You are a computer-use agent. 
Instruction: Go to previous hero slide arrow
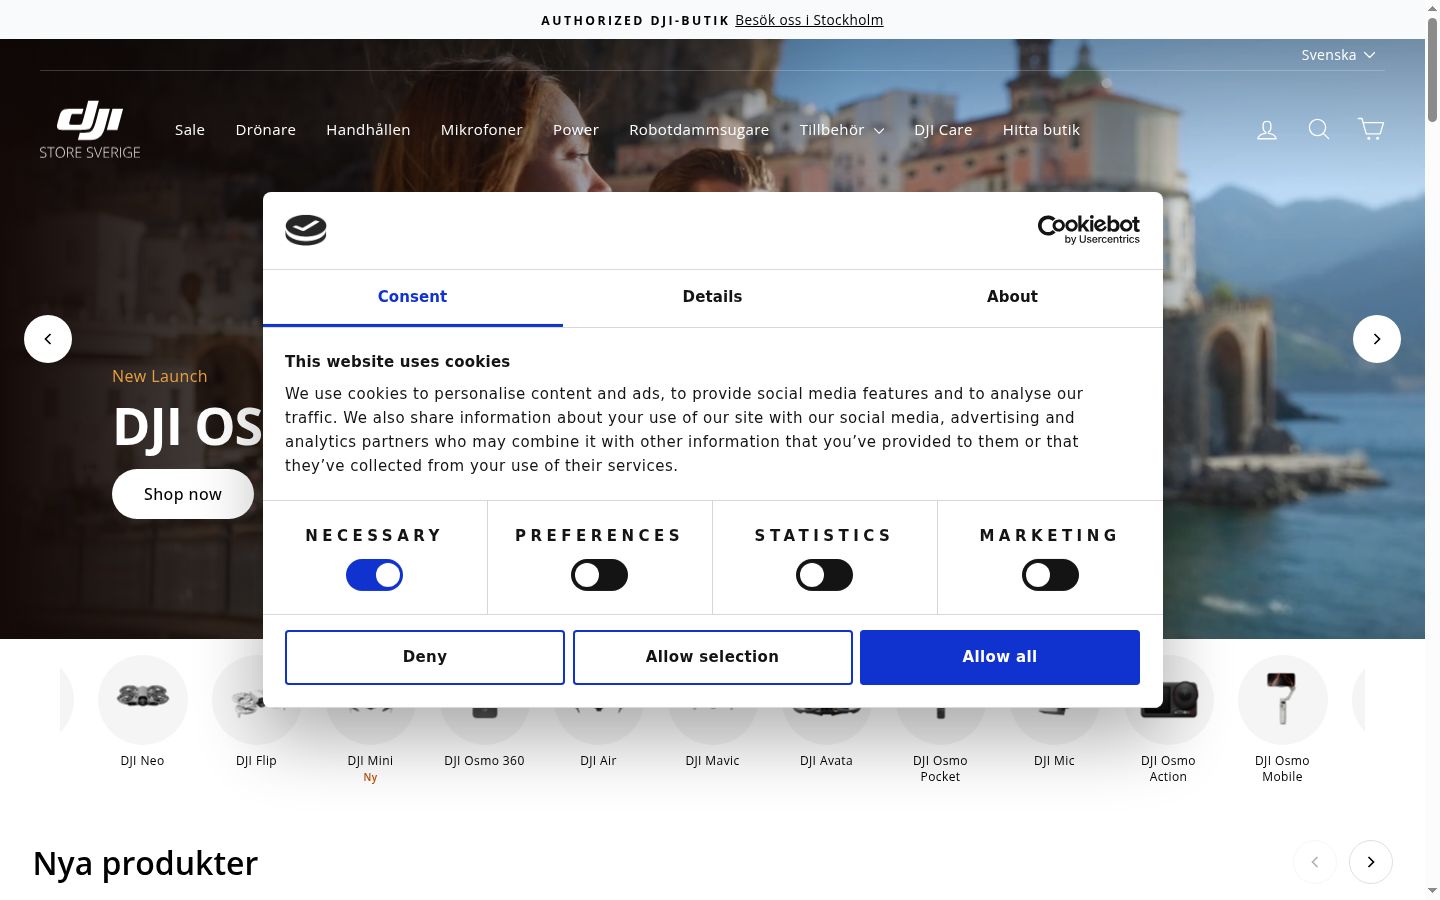coord(48,339)
